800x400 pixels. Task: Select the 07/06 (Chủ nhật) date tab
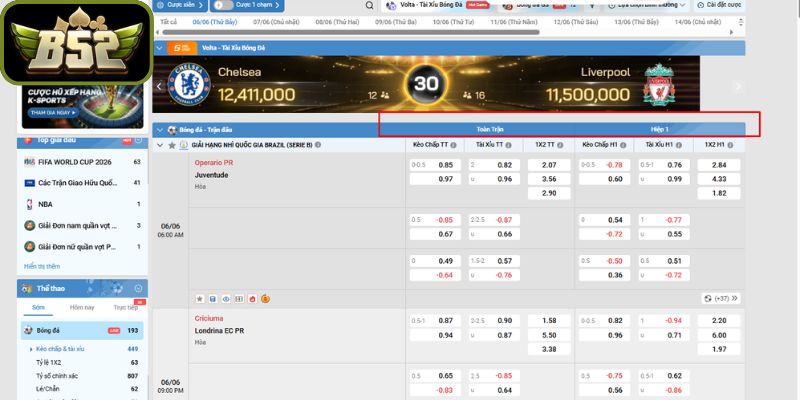click(277, 22)
